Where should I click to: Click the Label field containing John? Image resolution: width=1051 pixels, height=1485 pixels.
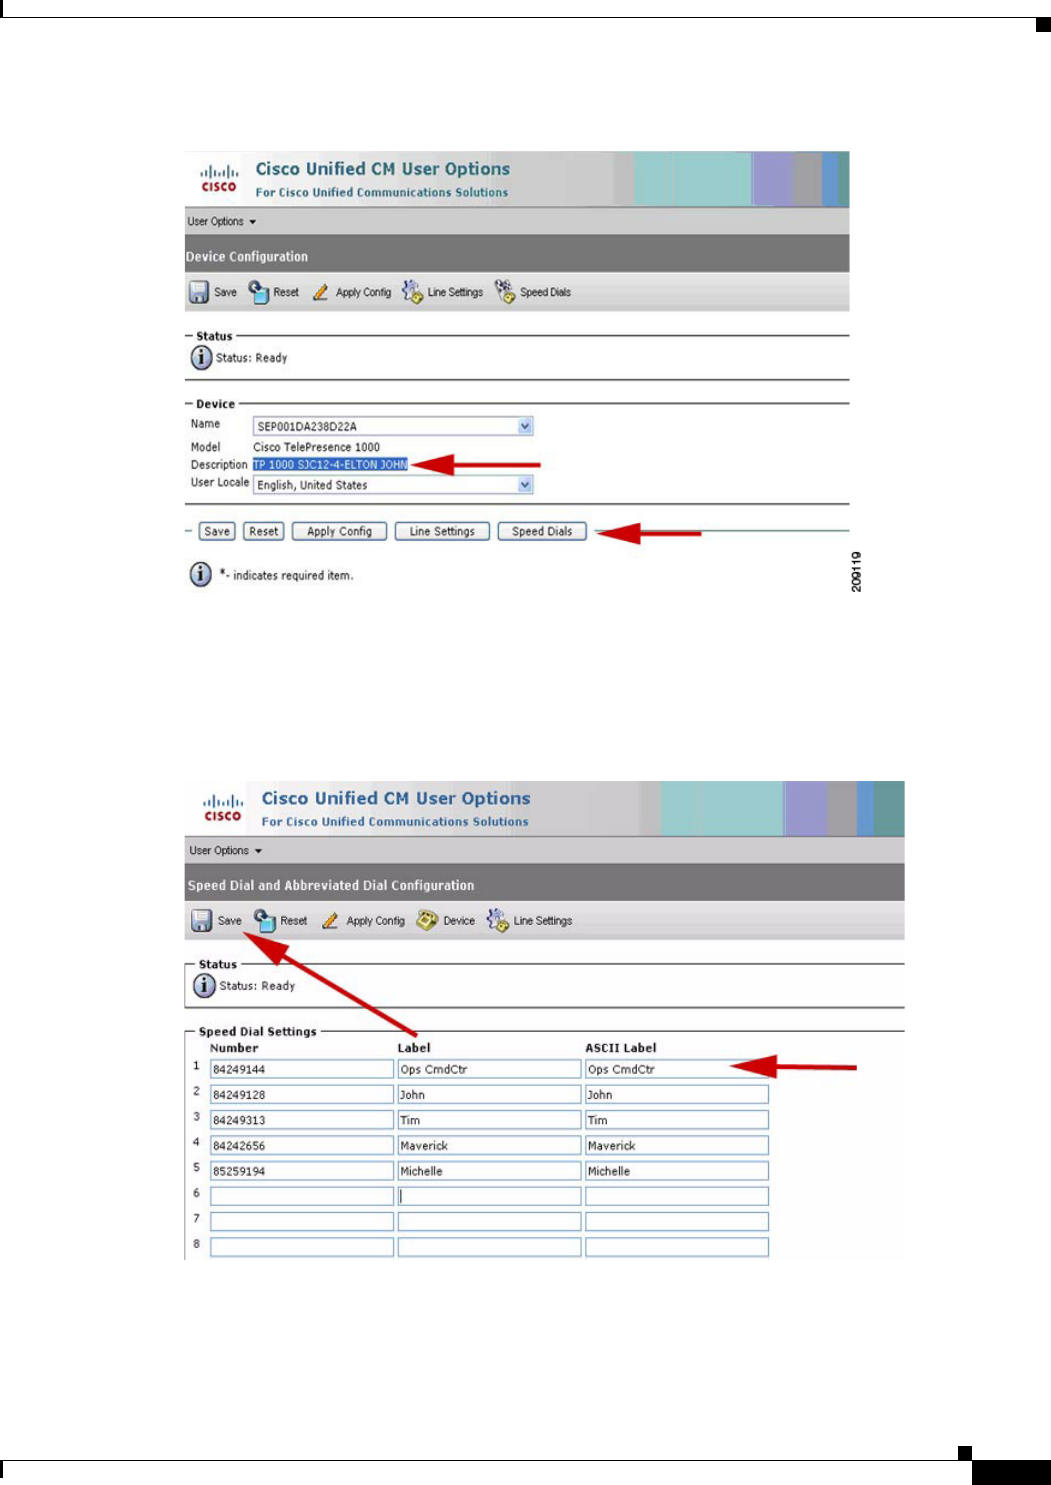coord(489,1095)
